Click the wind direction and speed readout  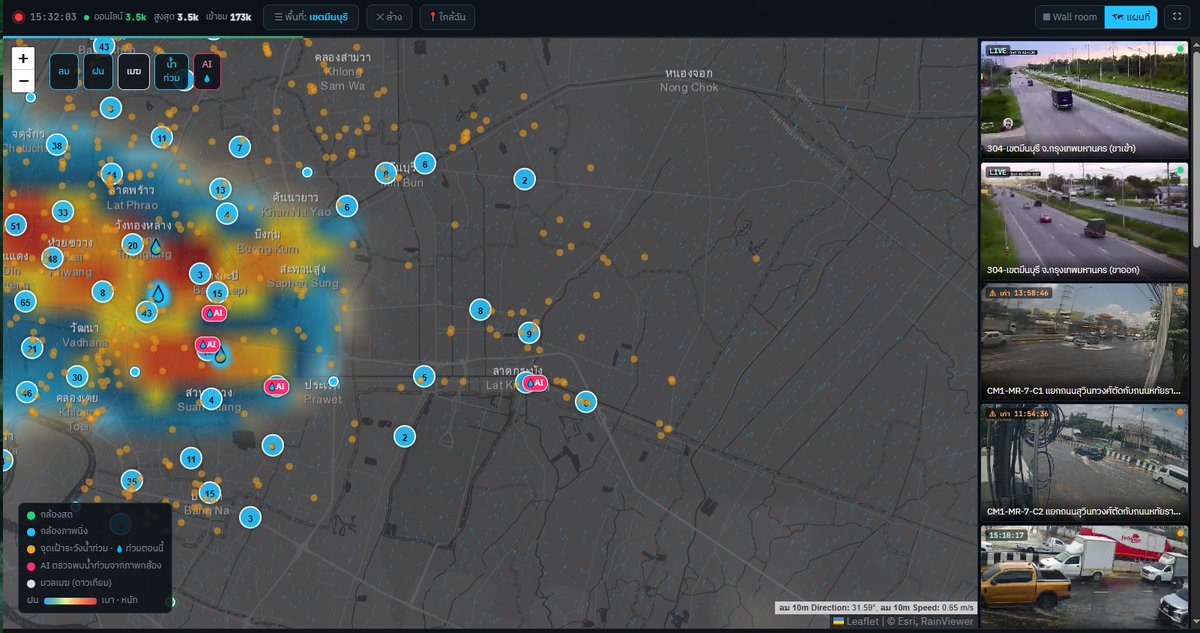tap(875, 607)
